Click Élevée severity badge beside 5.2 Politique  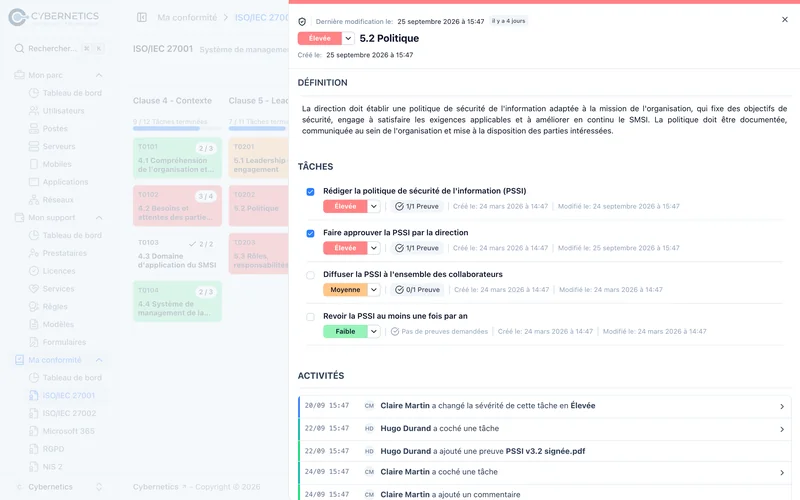[320, 38]
